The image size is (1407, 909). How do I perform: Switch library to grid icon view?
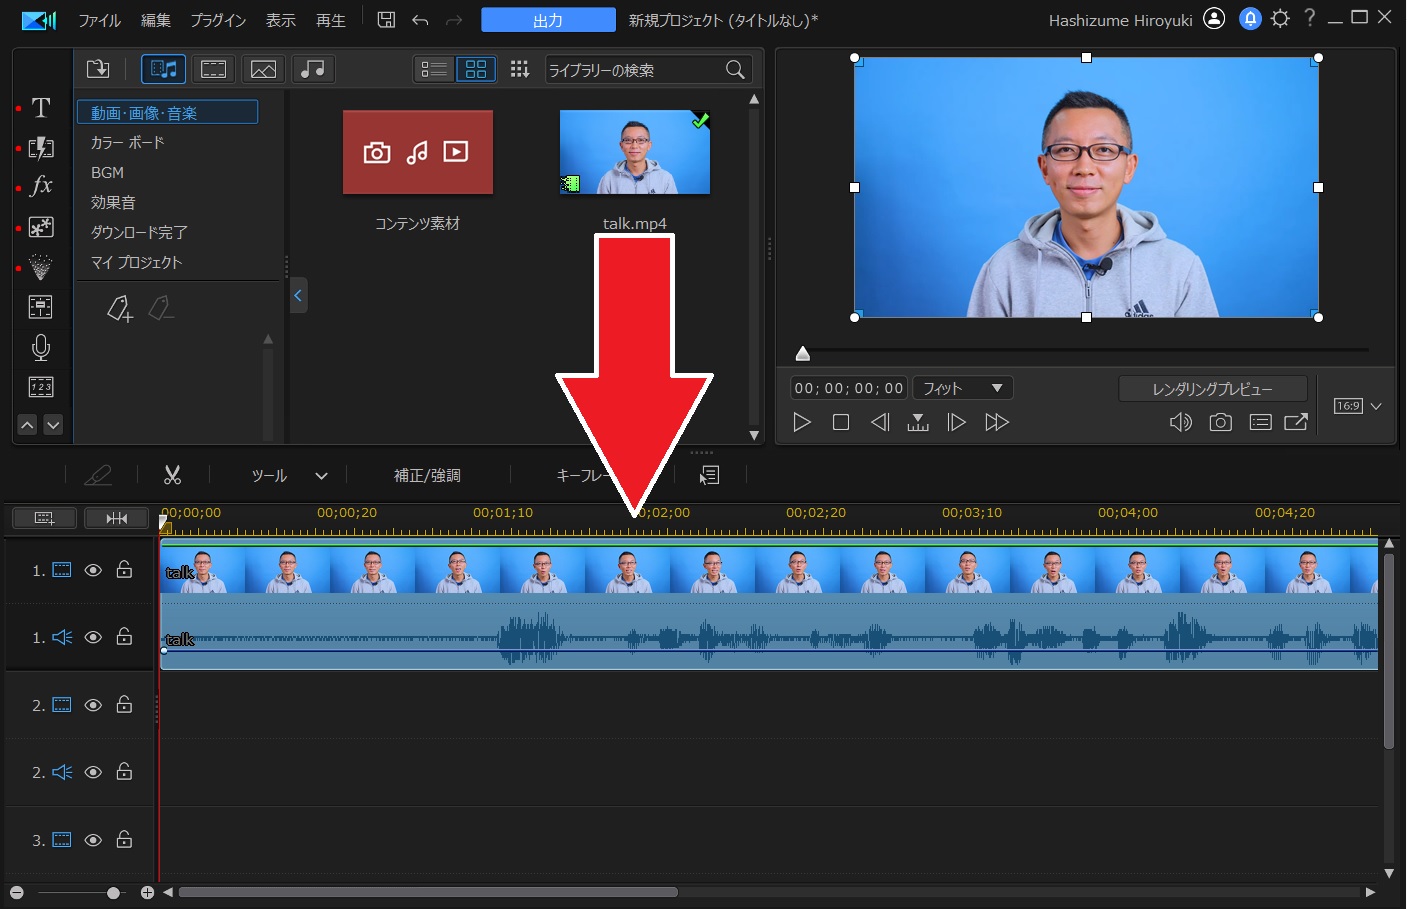[476, 69]
